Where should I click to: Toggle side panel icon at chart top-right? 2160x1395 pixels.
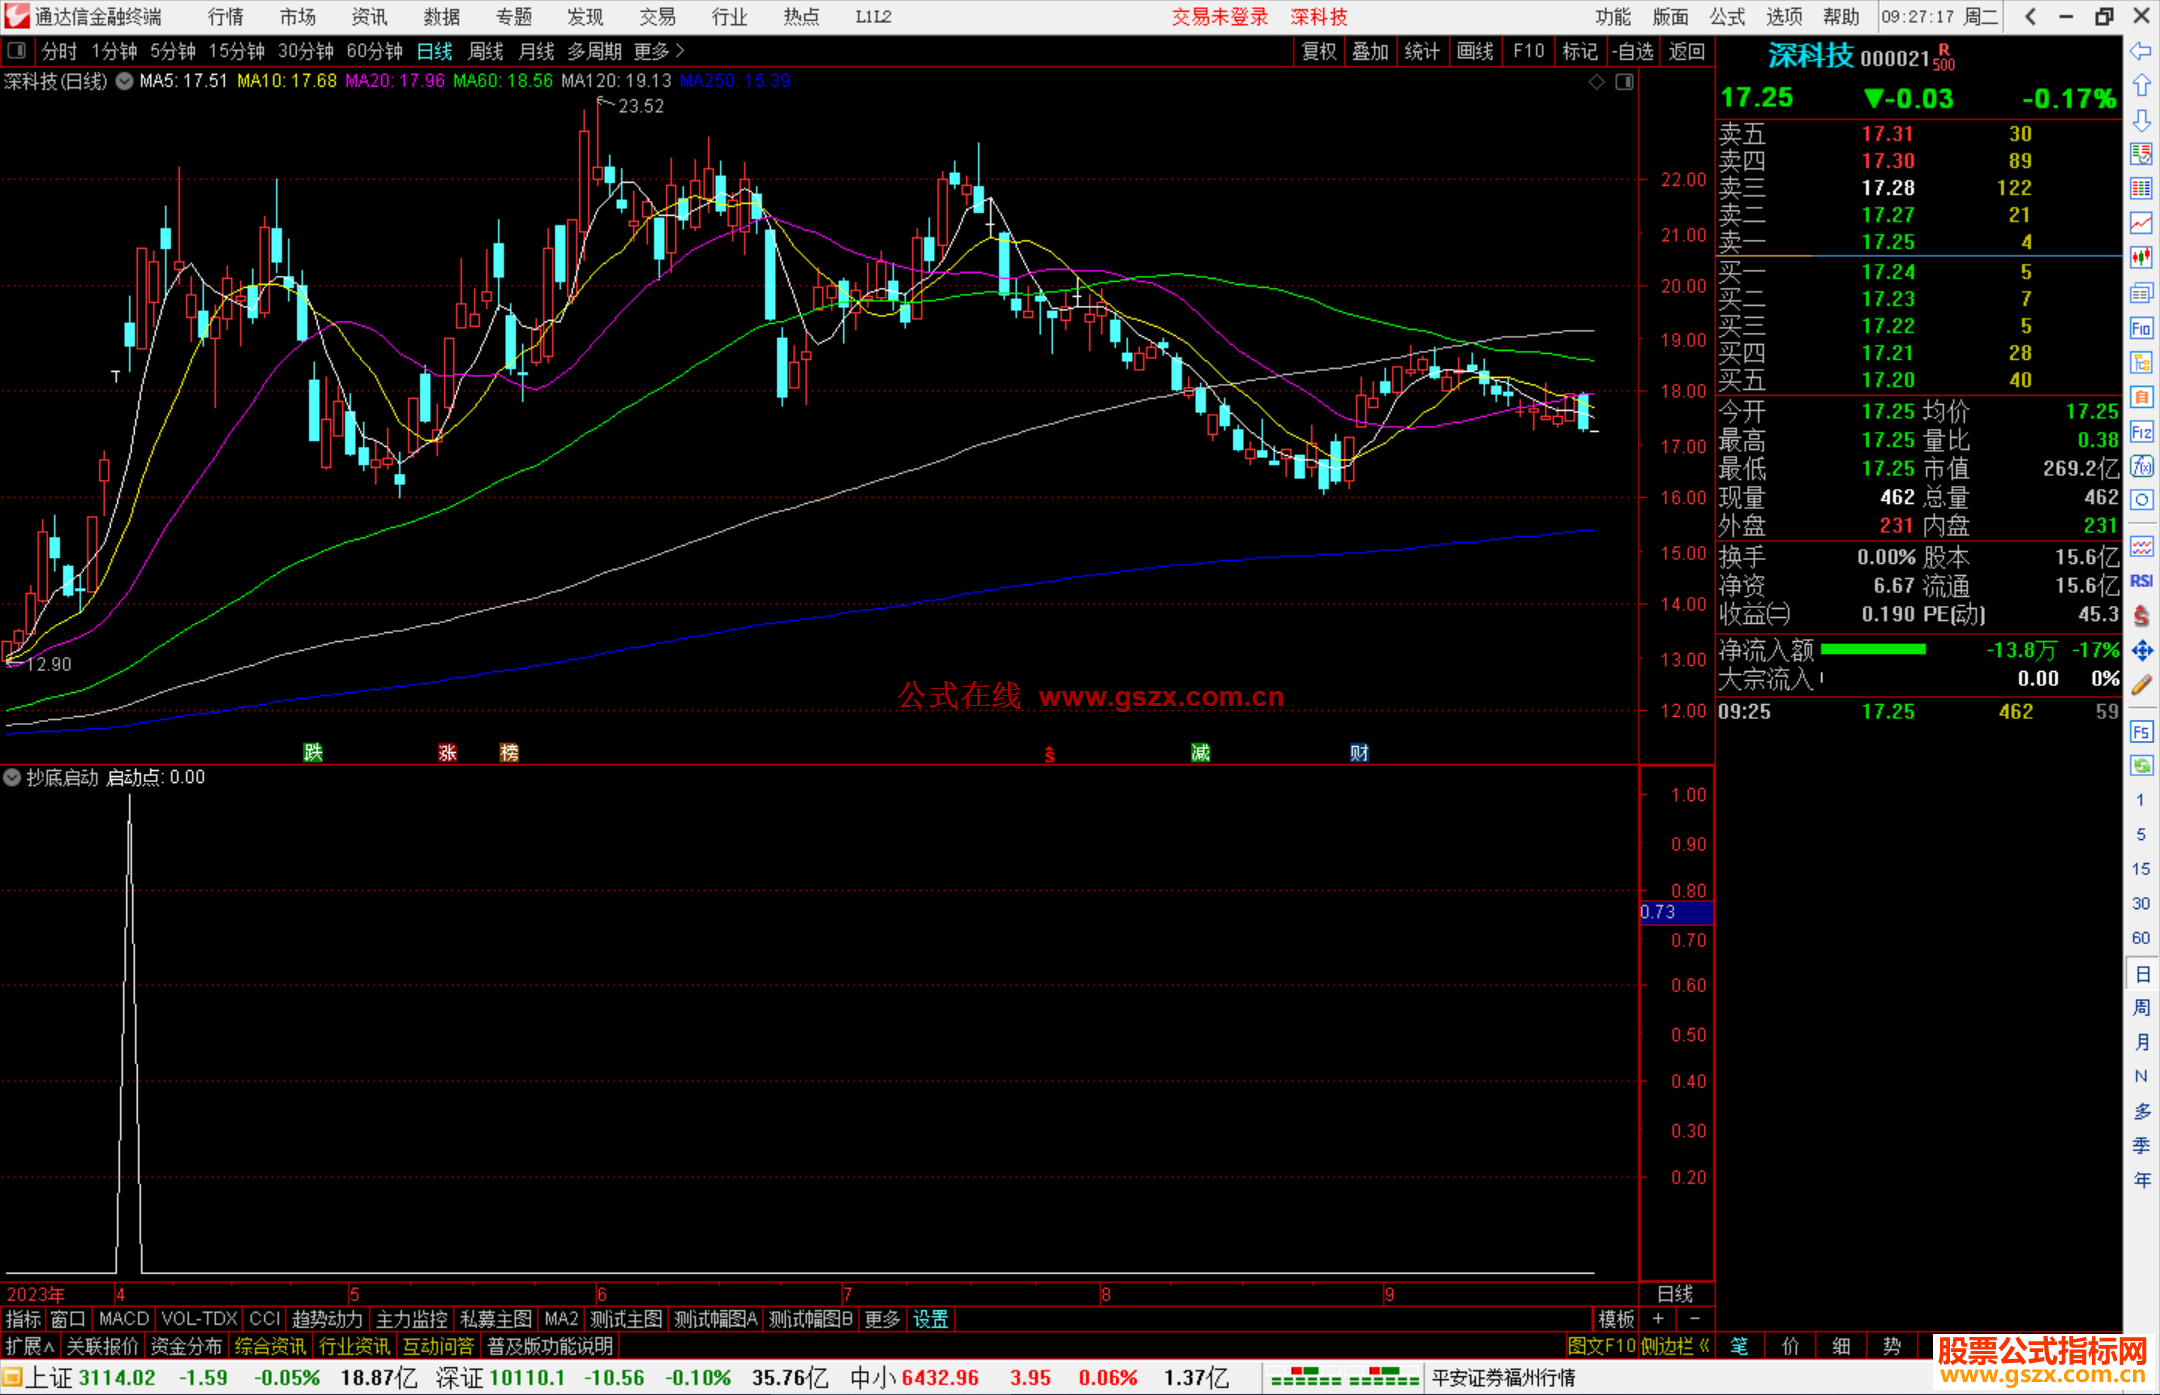[1625, 81]
